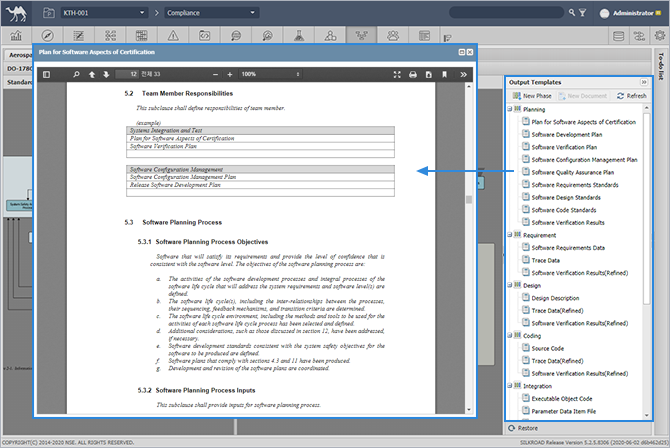Image resolution: width=670 pixels, height=448 pixels.
Task: Select the highlighted workflow diagram icon
Action: click(361, 35)
